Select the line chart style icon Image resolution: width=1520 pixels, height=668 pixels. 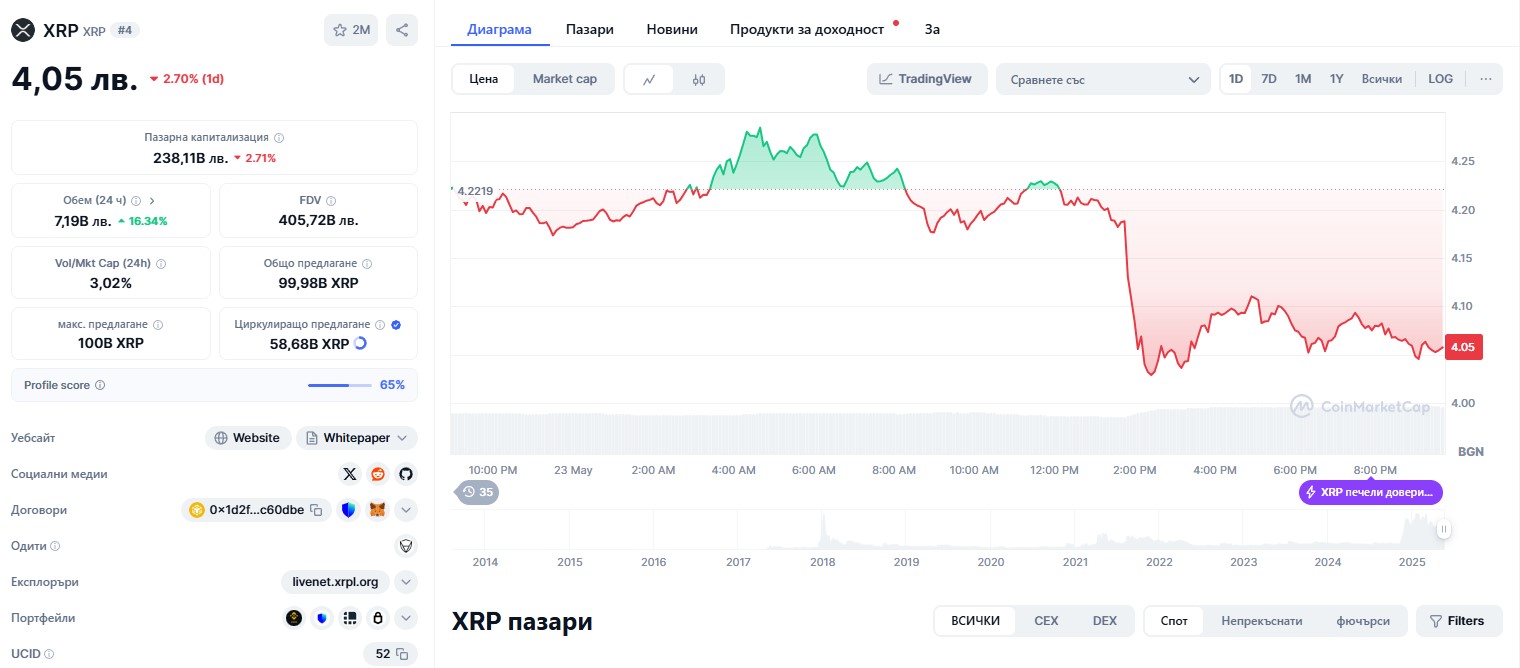pyautogui.click(x=650, y=79)
